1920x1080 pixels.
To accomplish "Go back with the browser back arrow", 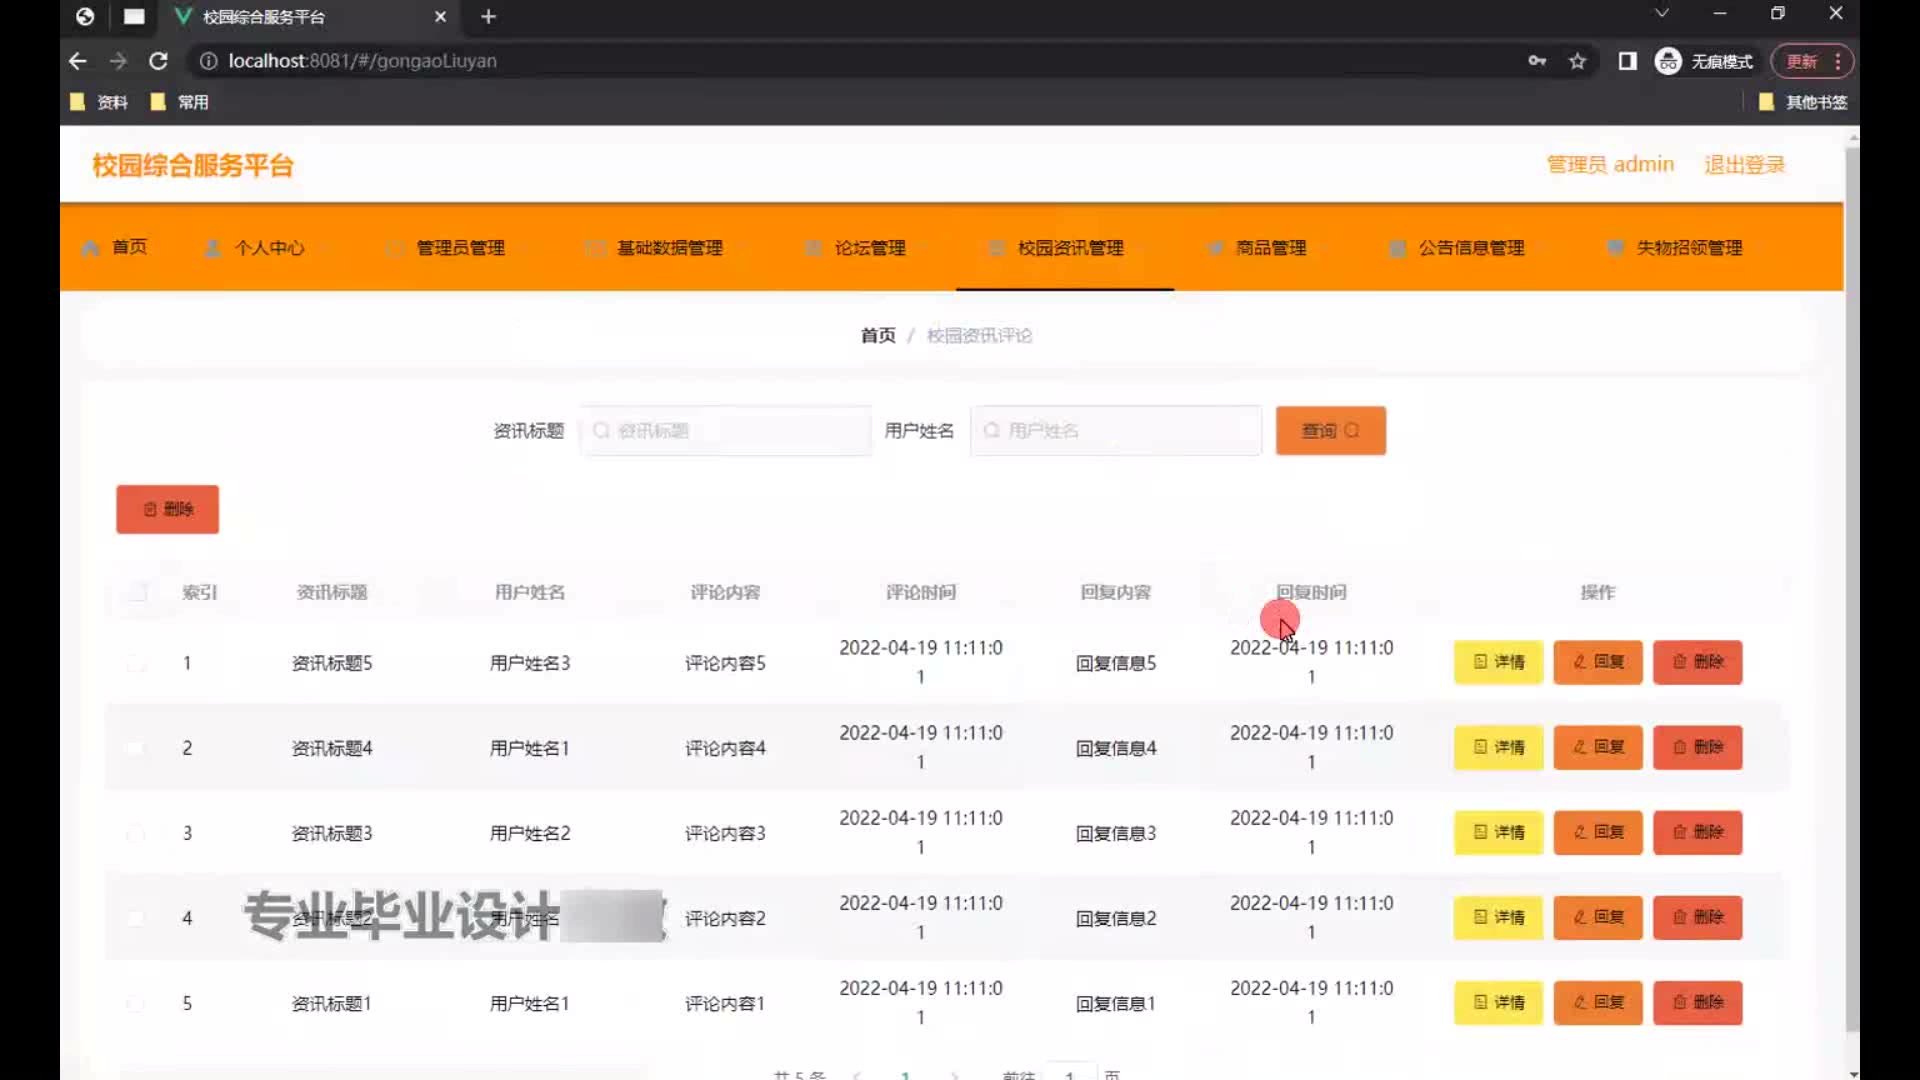I will (x=78, y=61).
